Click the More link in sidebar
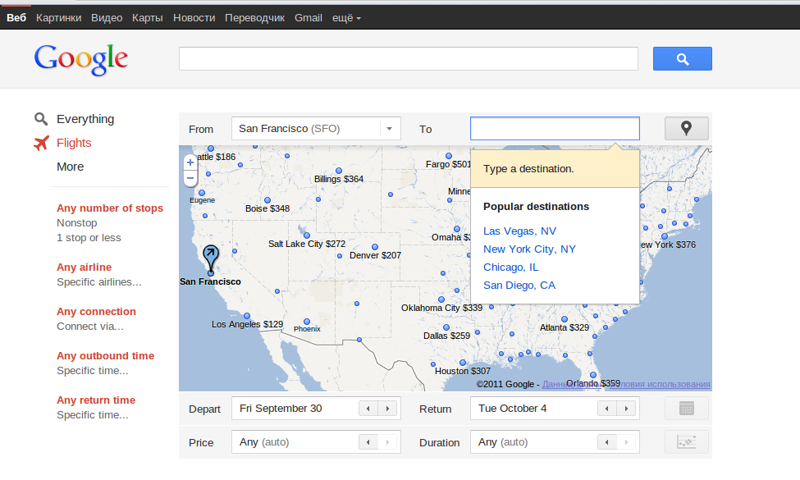The width and height of the screenshot is (800, 480). click(70, 167)
